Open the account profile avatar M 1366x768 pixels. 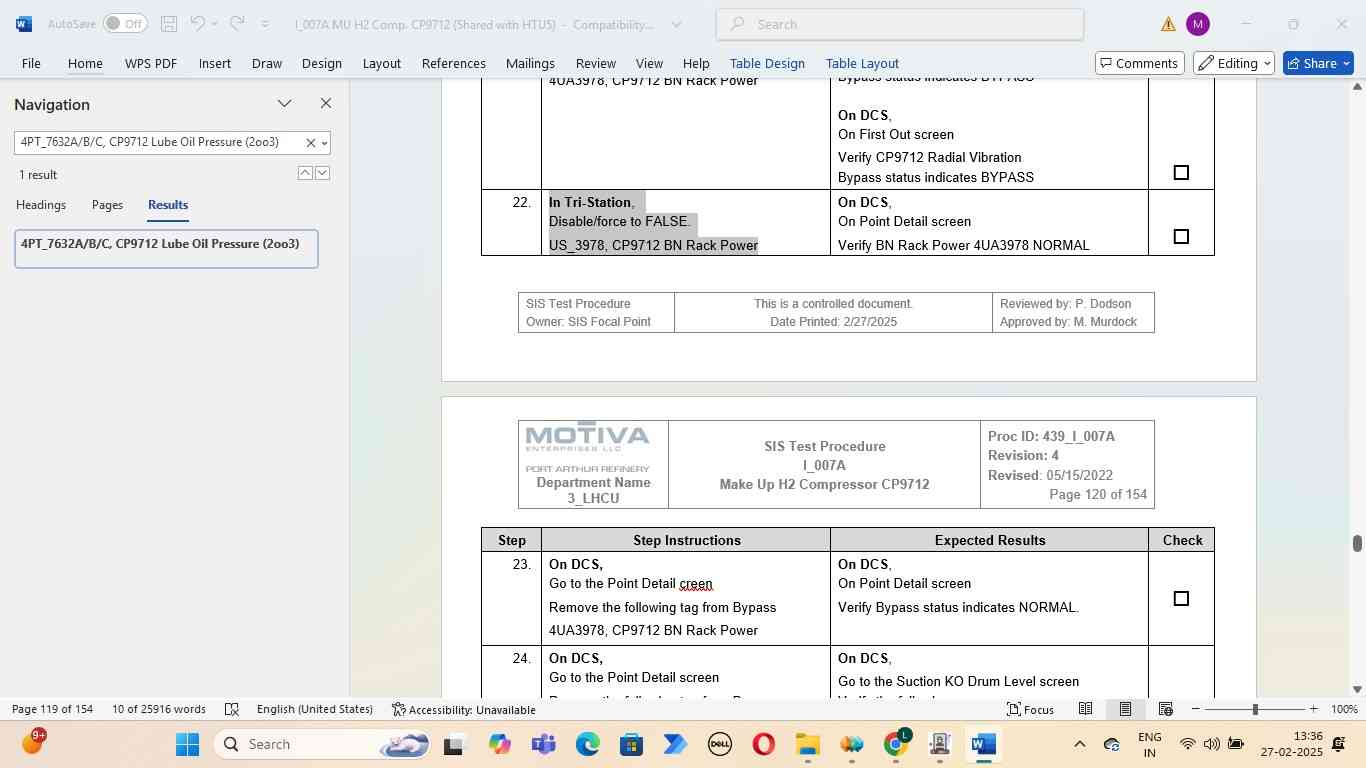[1197, 24]
